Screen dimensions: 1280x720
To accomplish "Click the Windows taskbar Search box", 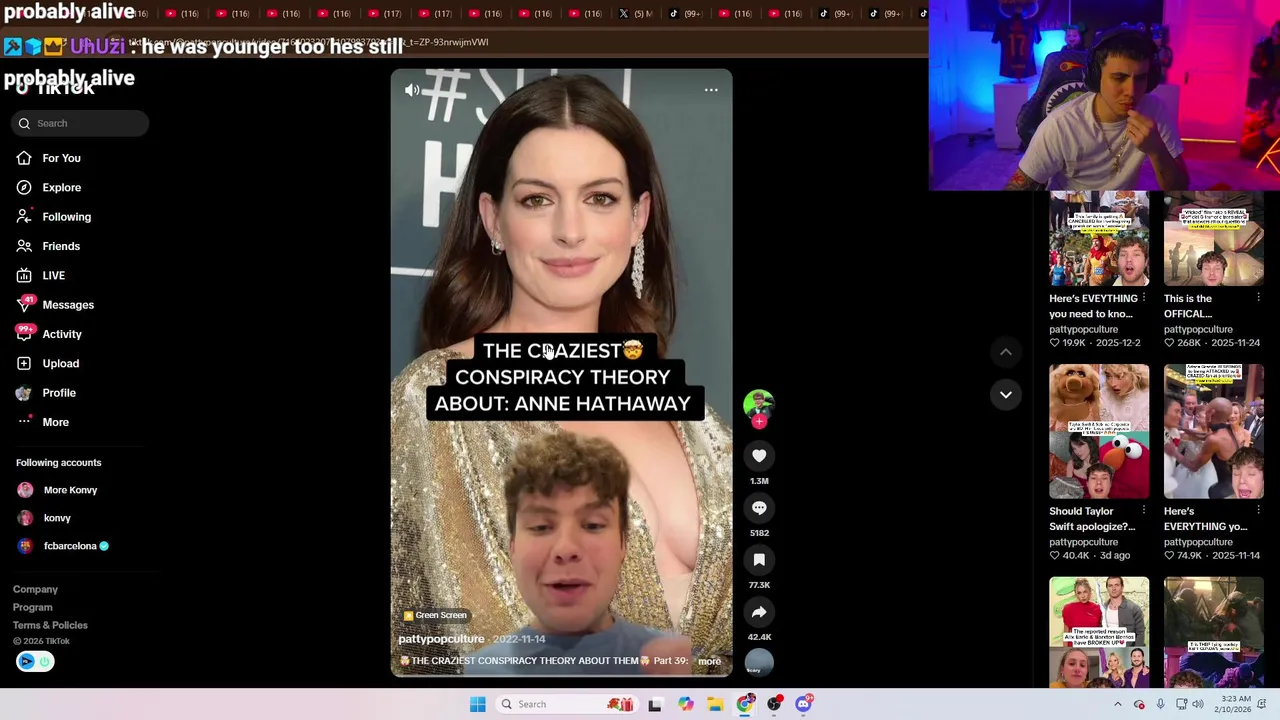I will [x=568, y=704].
